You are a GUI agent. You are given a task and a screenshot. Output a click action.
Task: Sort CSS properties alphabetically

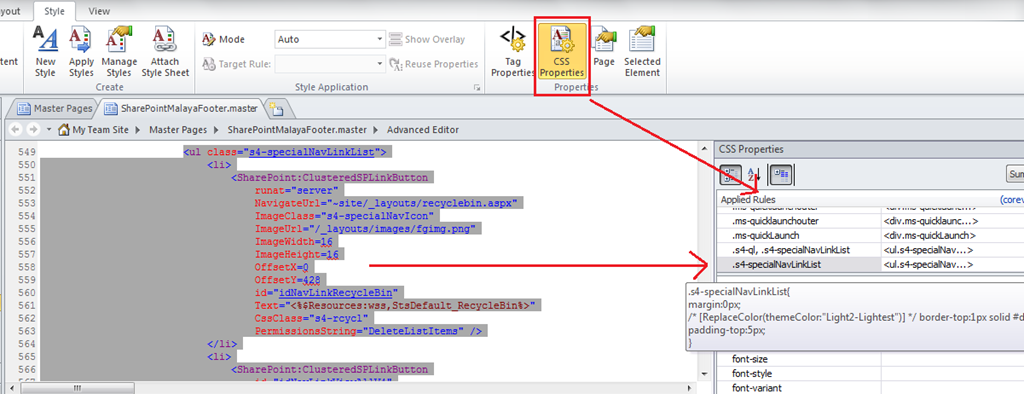(754, 174)
